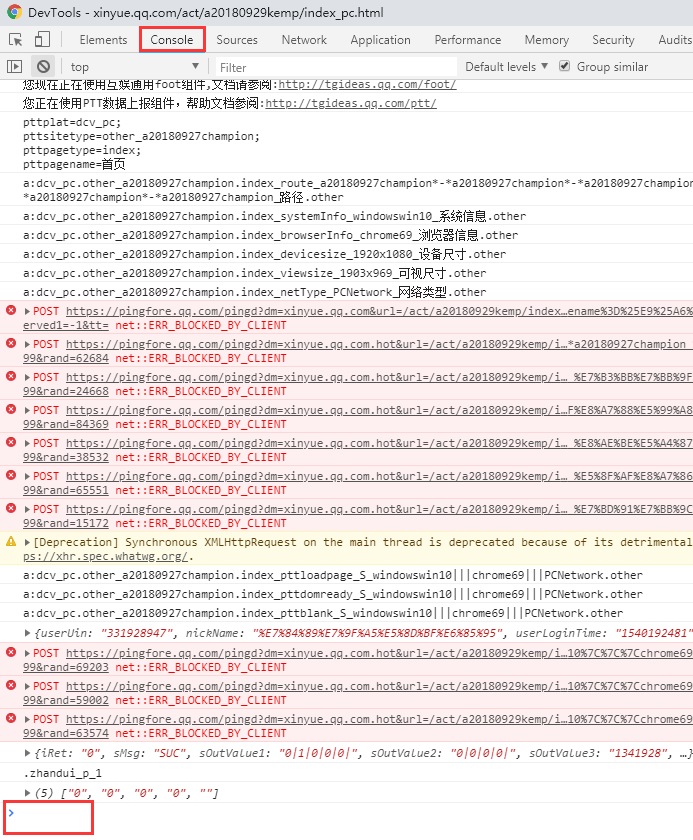Select the index_systemInfo_windowswin10 log line
The width and height of the screenshot is (693, 840).
point(274,216)
